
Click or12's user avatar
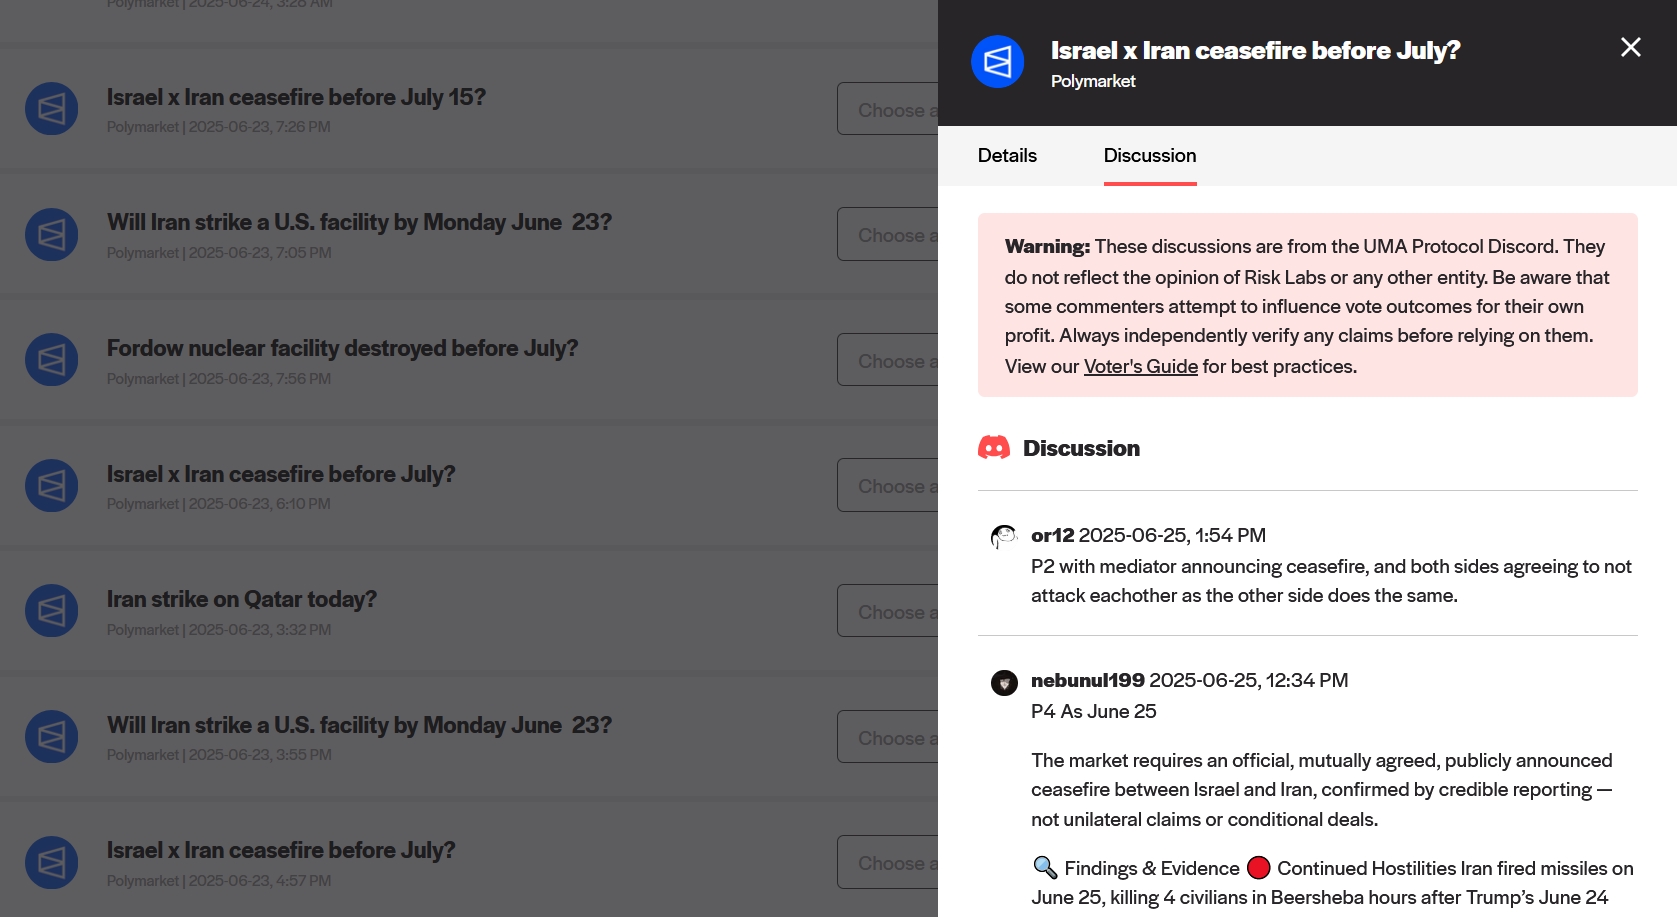[x=1004, y=537]
